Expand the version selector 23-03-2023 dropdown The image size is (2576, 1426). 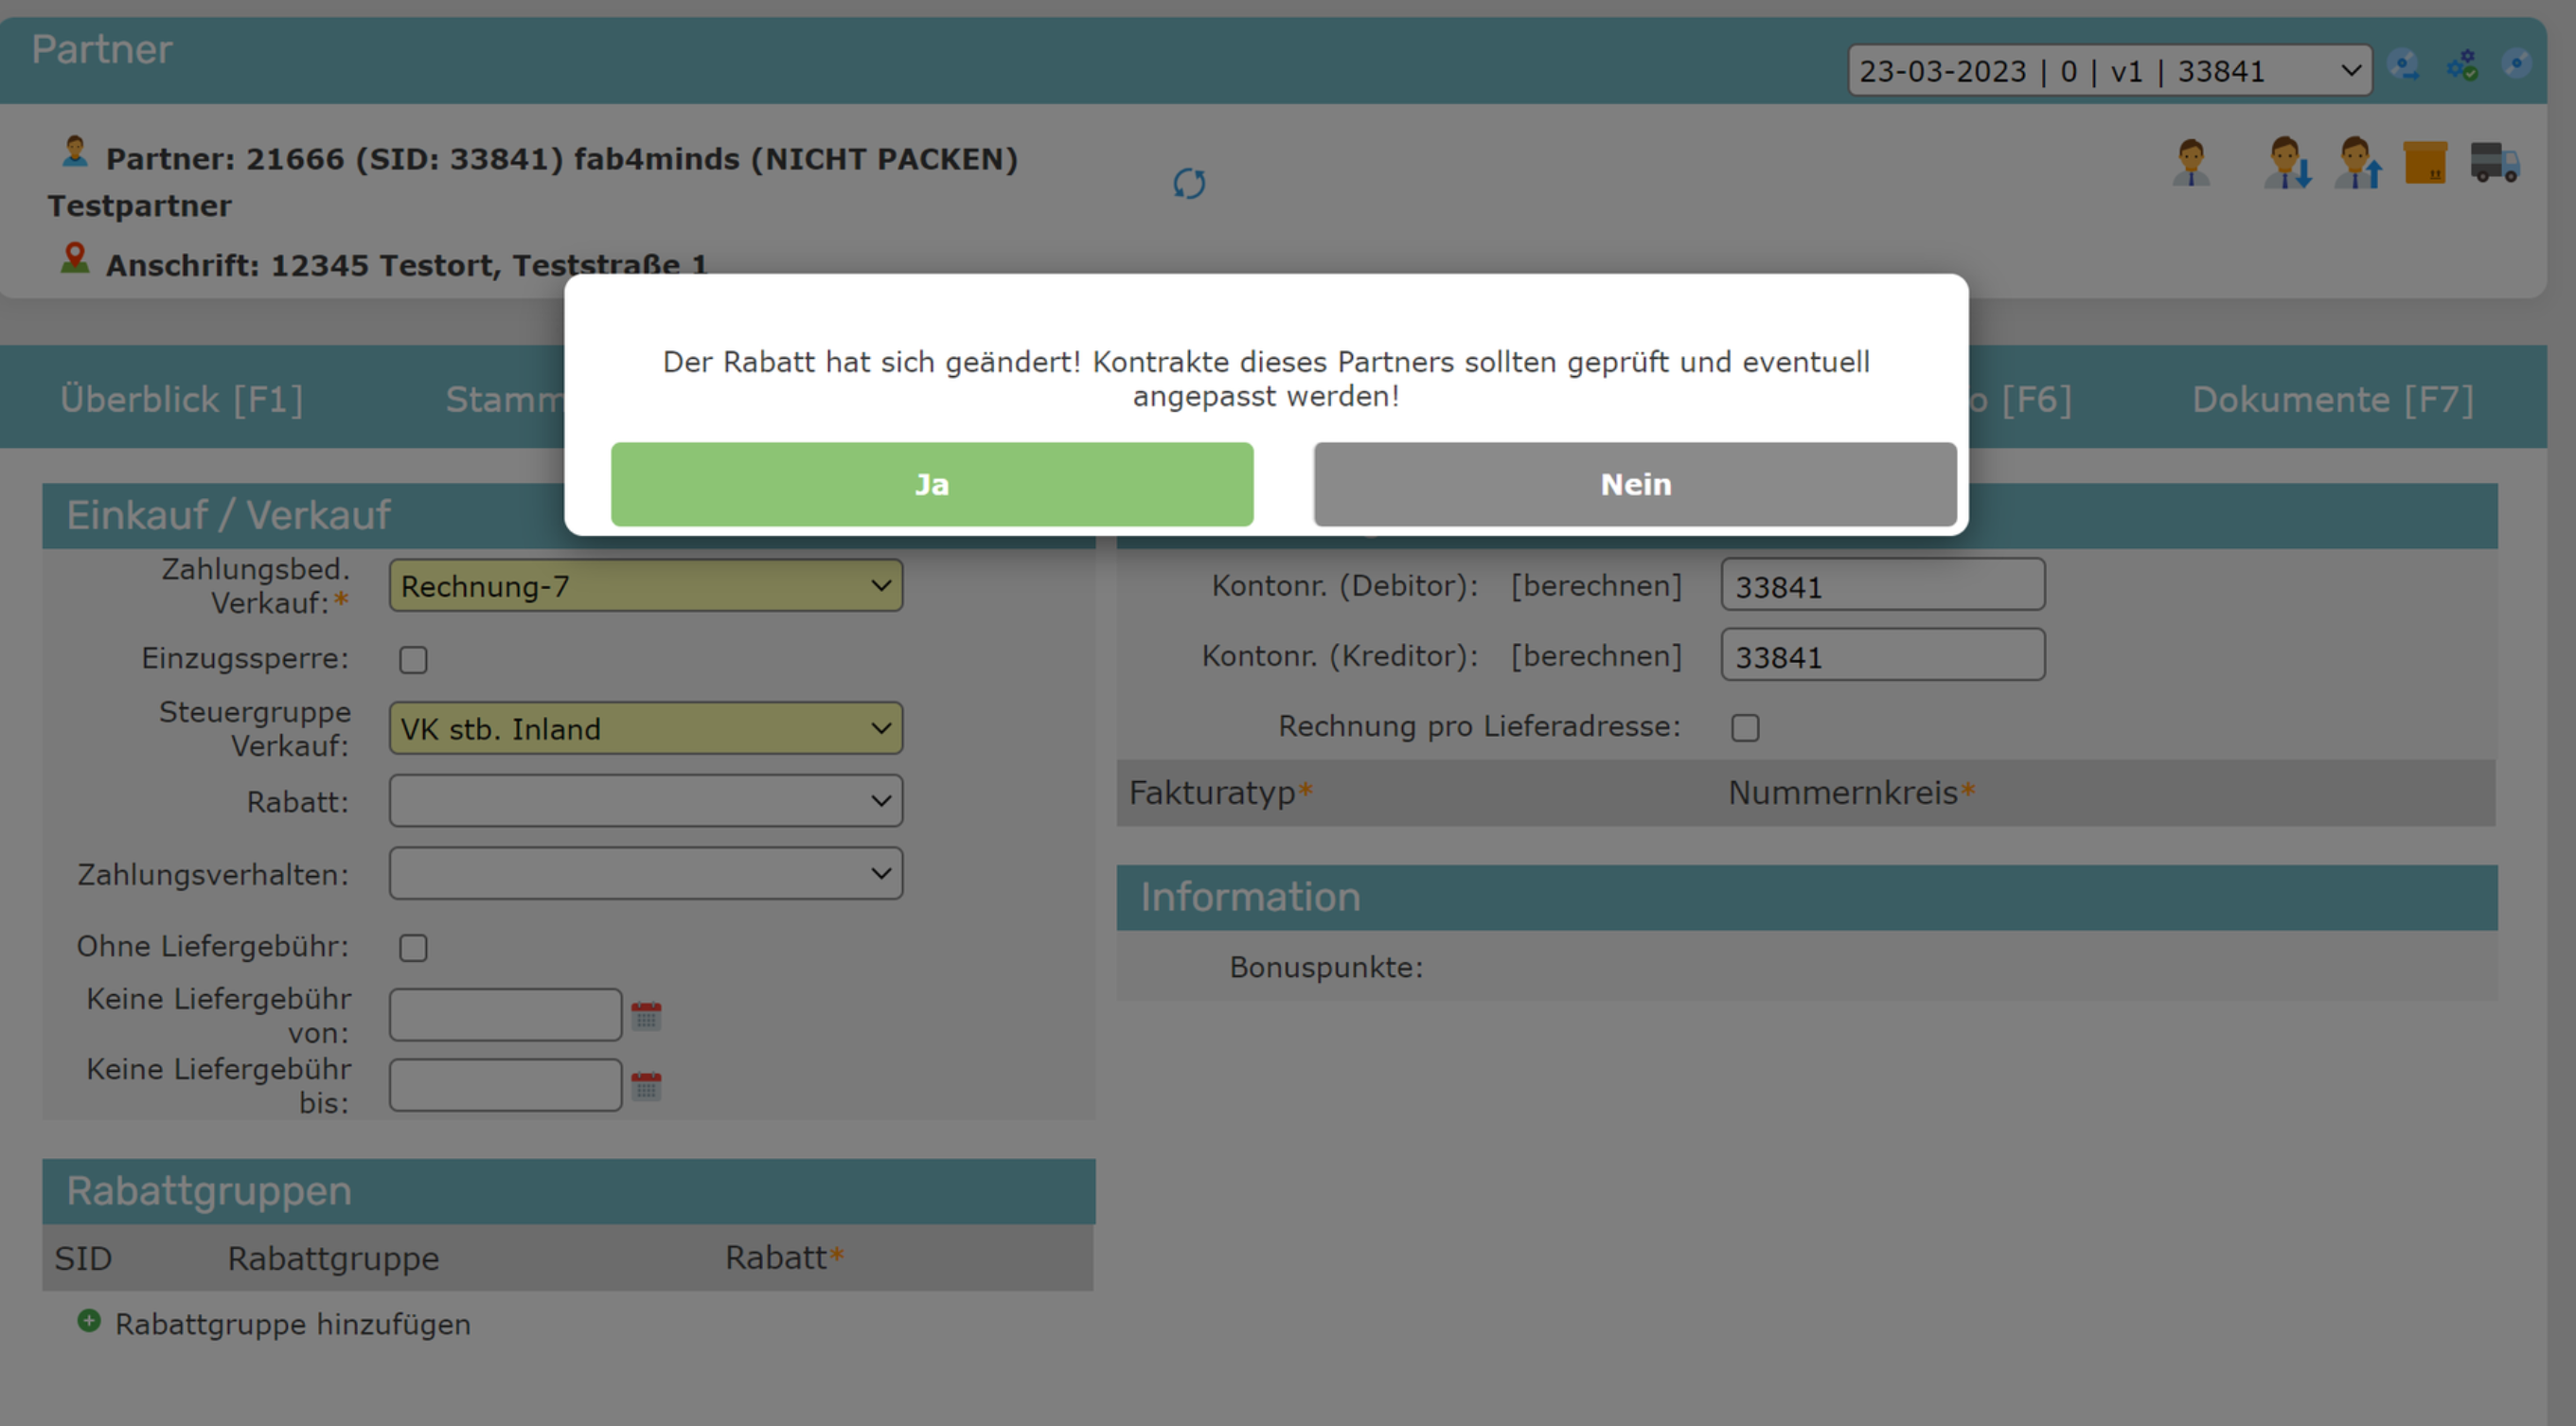[2109, 71]
